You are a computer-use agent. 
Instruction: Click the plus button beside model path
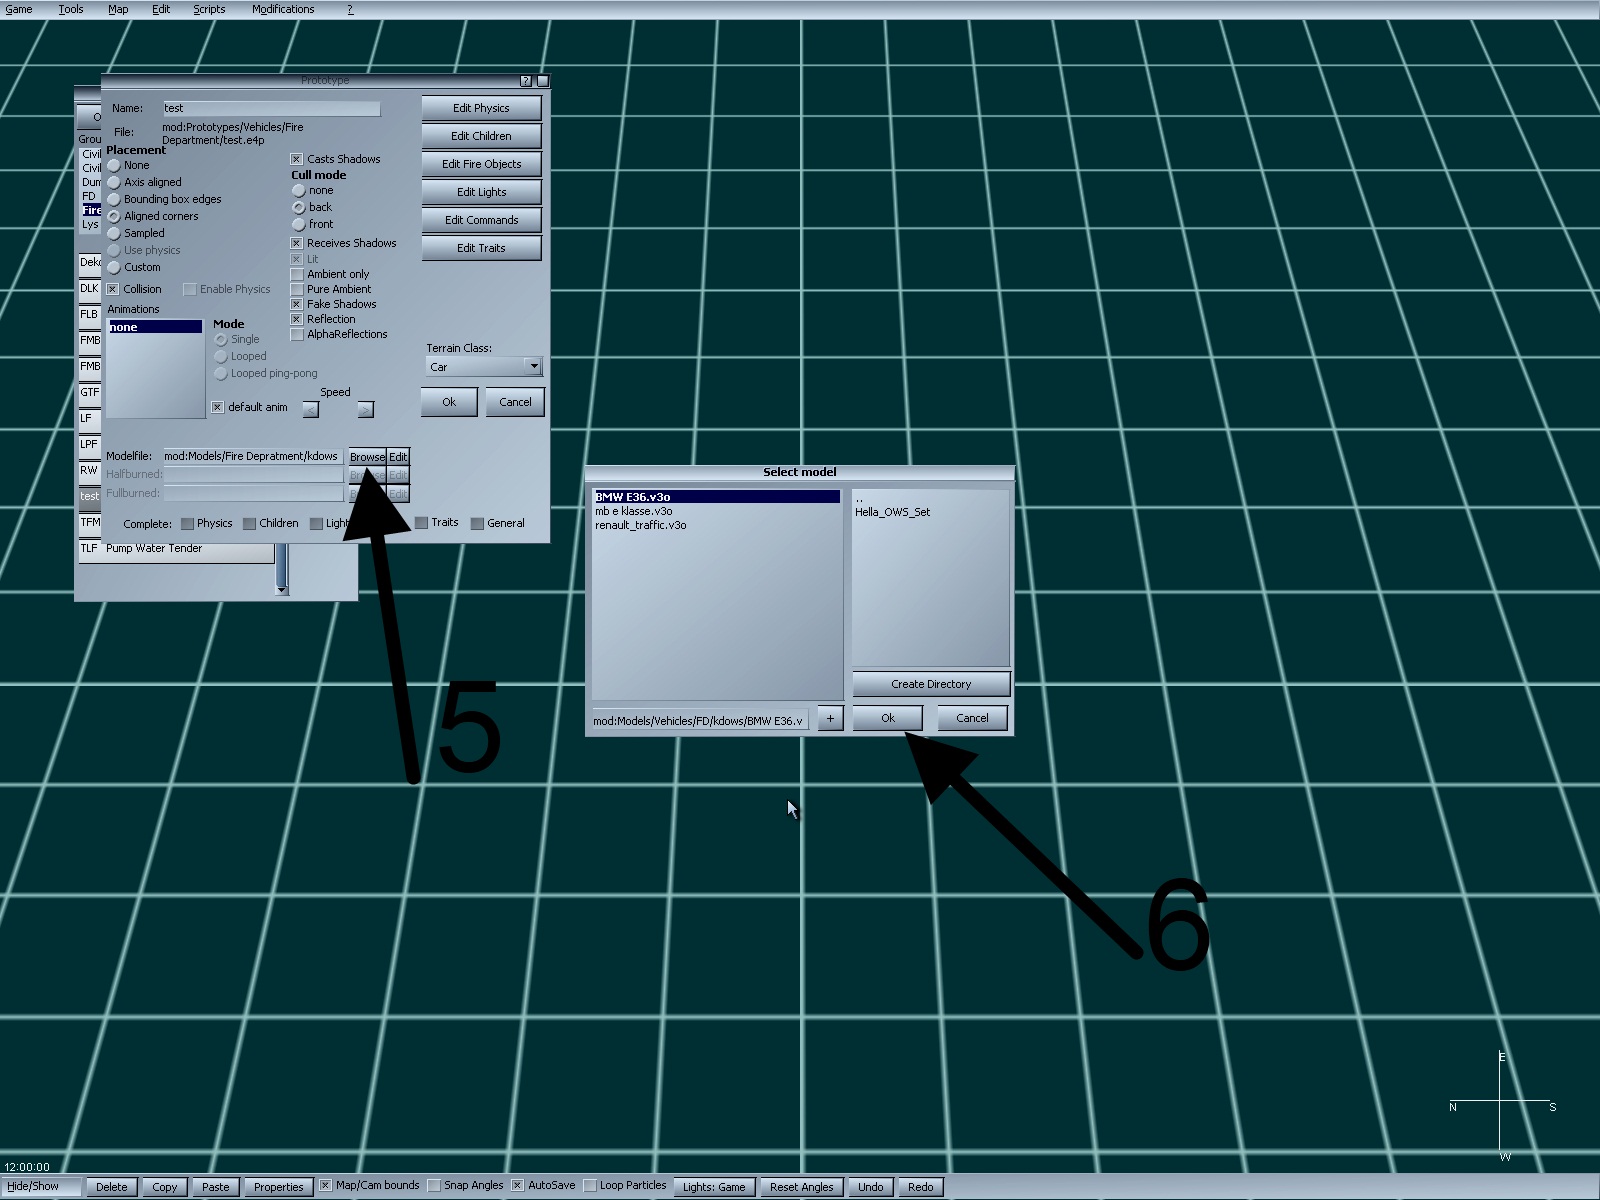[x=830, y=718]
